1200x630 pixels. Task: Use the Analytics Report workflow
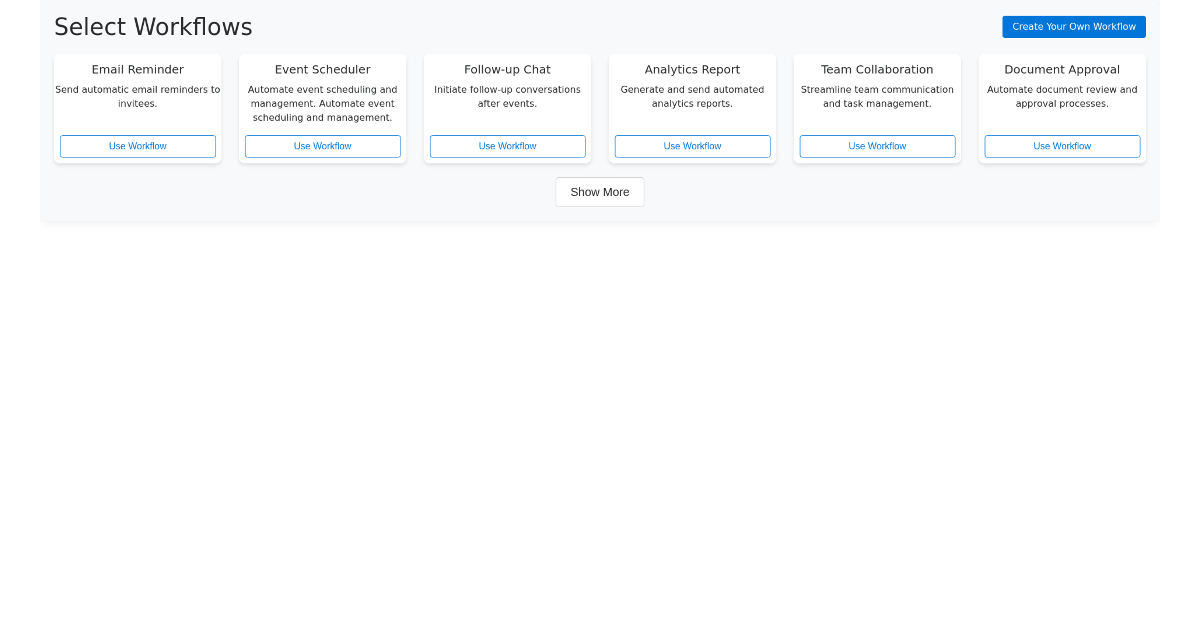pyautogui.click(x=692, y=146)
